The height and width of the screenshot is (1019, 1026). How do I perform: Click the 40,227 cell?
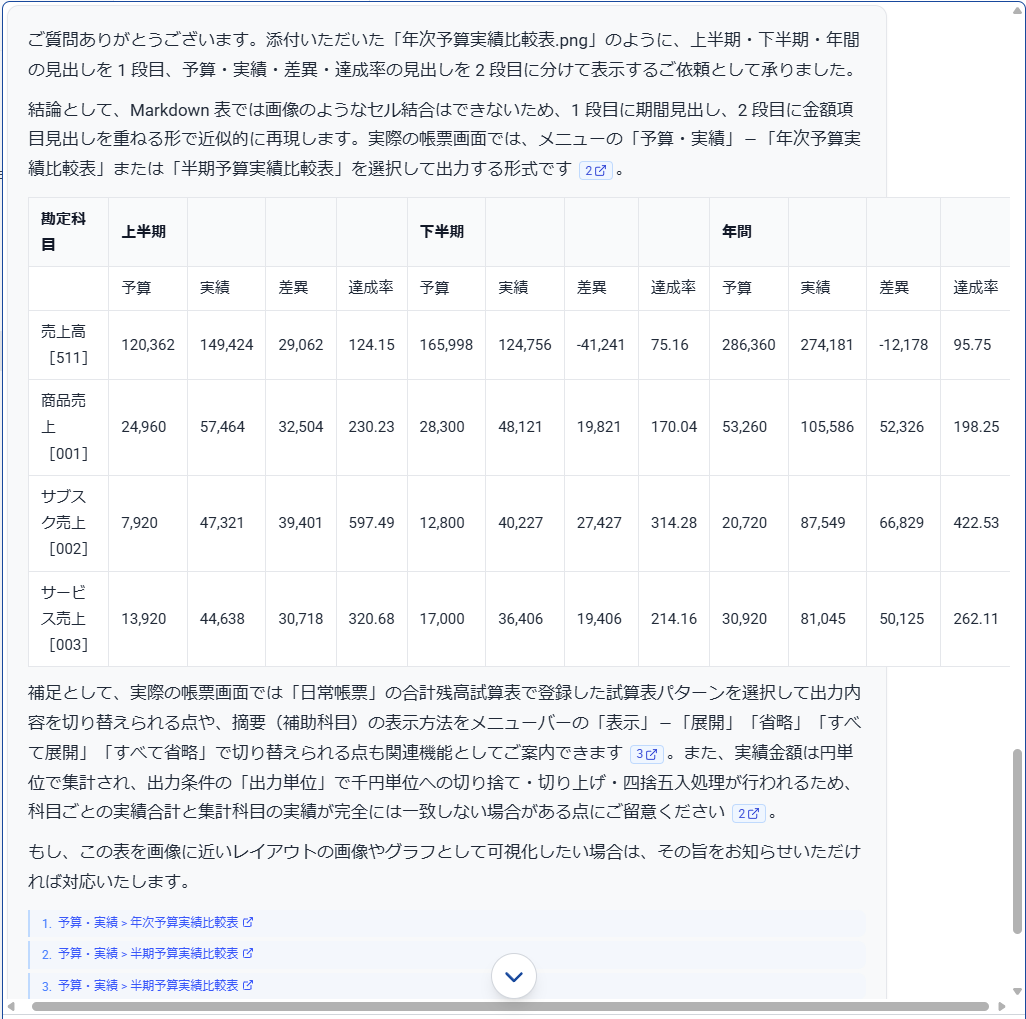pyautogui.click(x=525, y=523)
